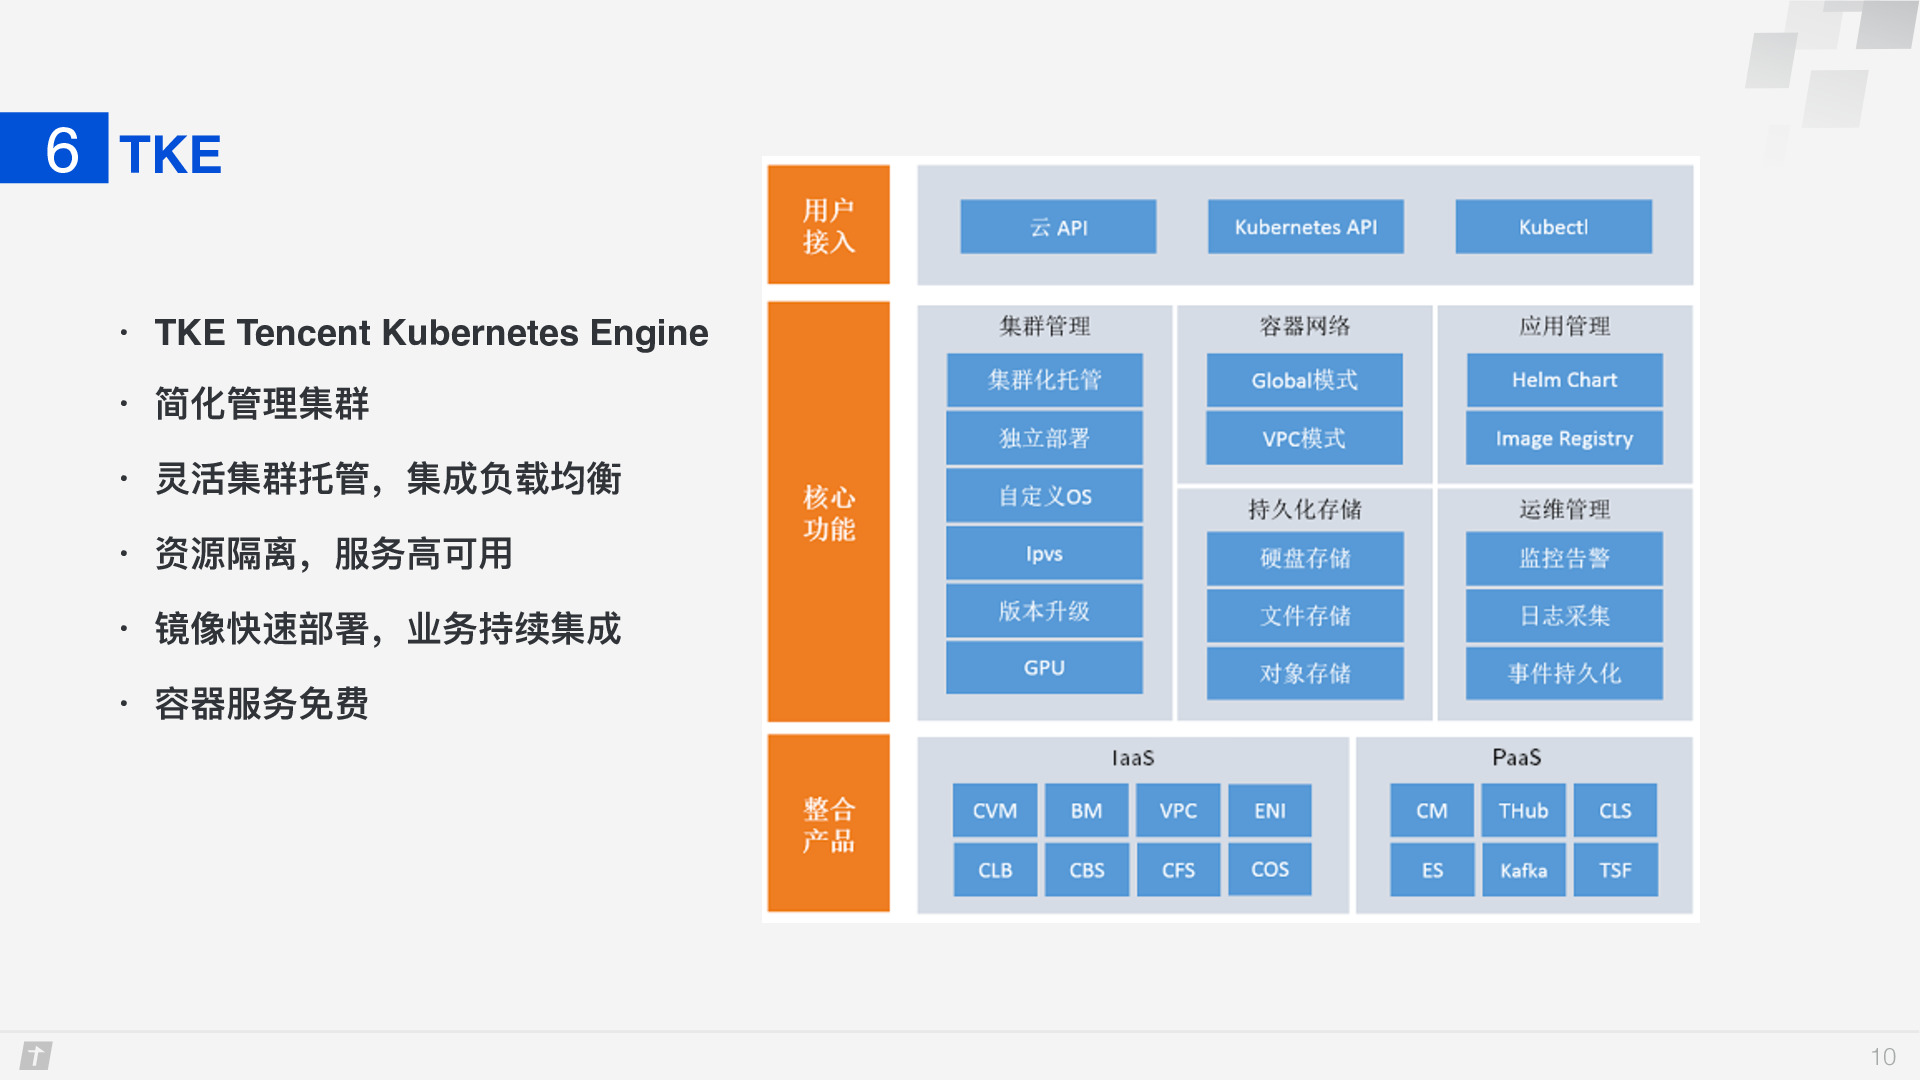Click the '独立部署' box
Image resolution: width=1920 pixels, height=1080 pixels.
point(1044,438)
